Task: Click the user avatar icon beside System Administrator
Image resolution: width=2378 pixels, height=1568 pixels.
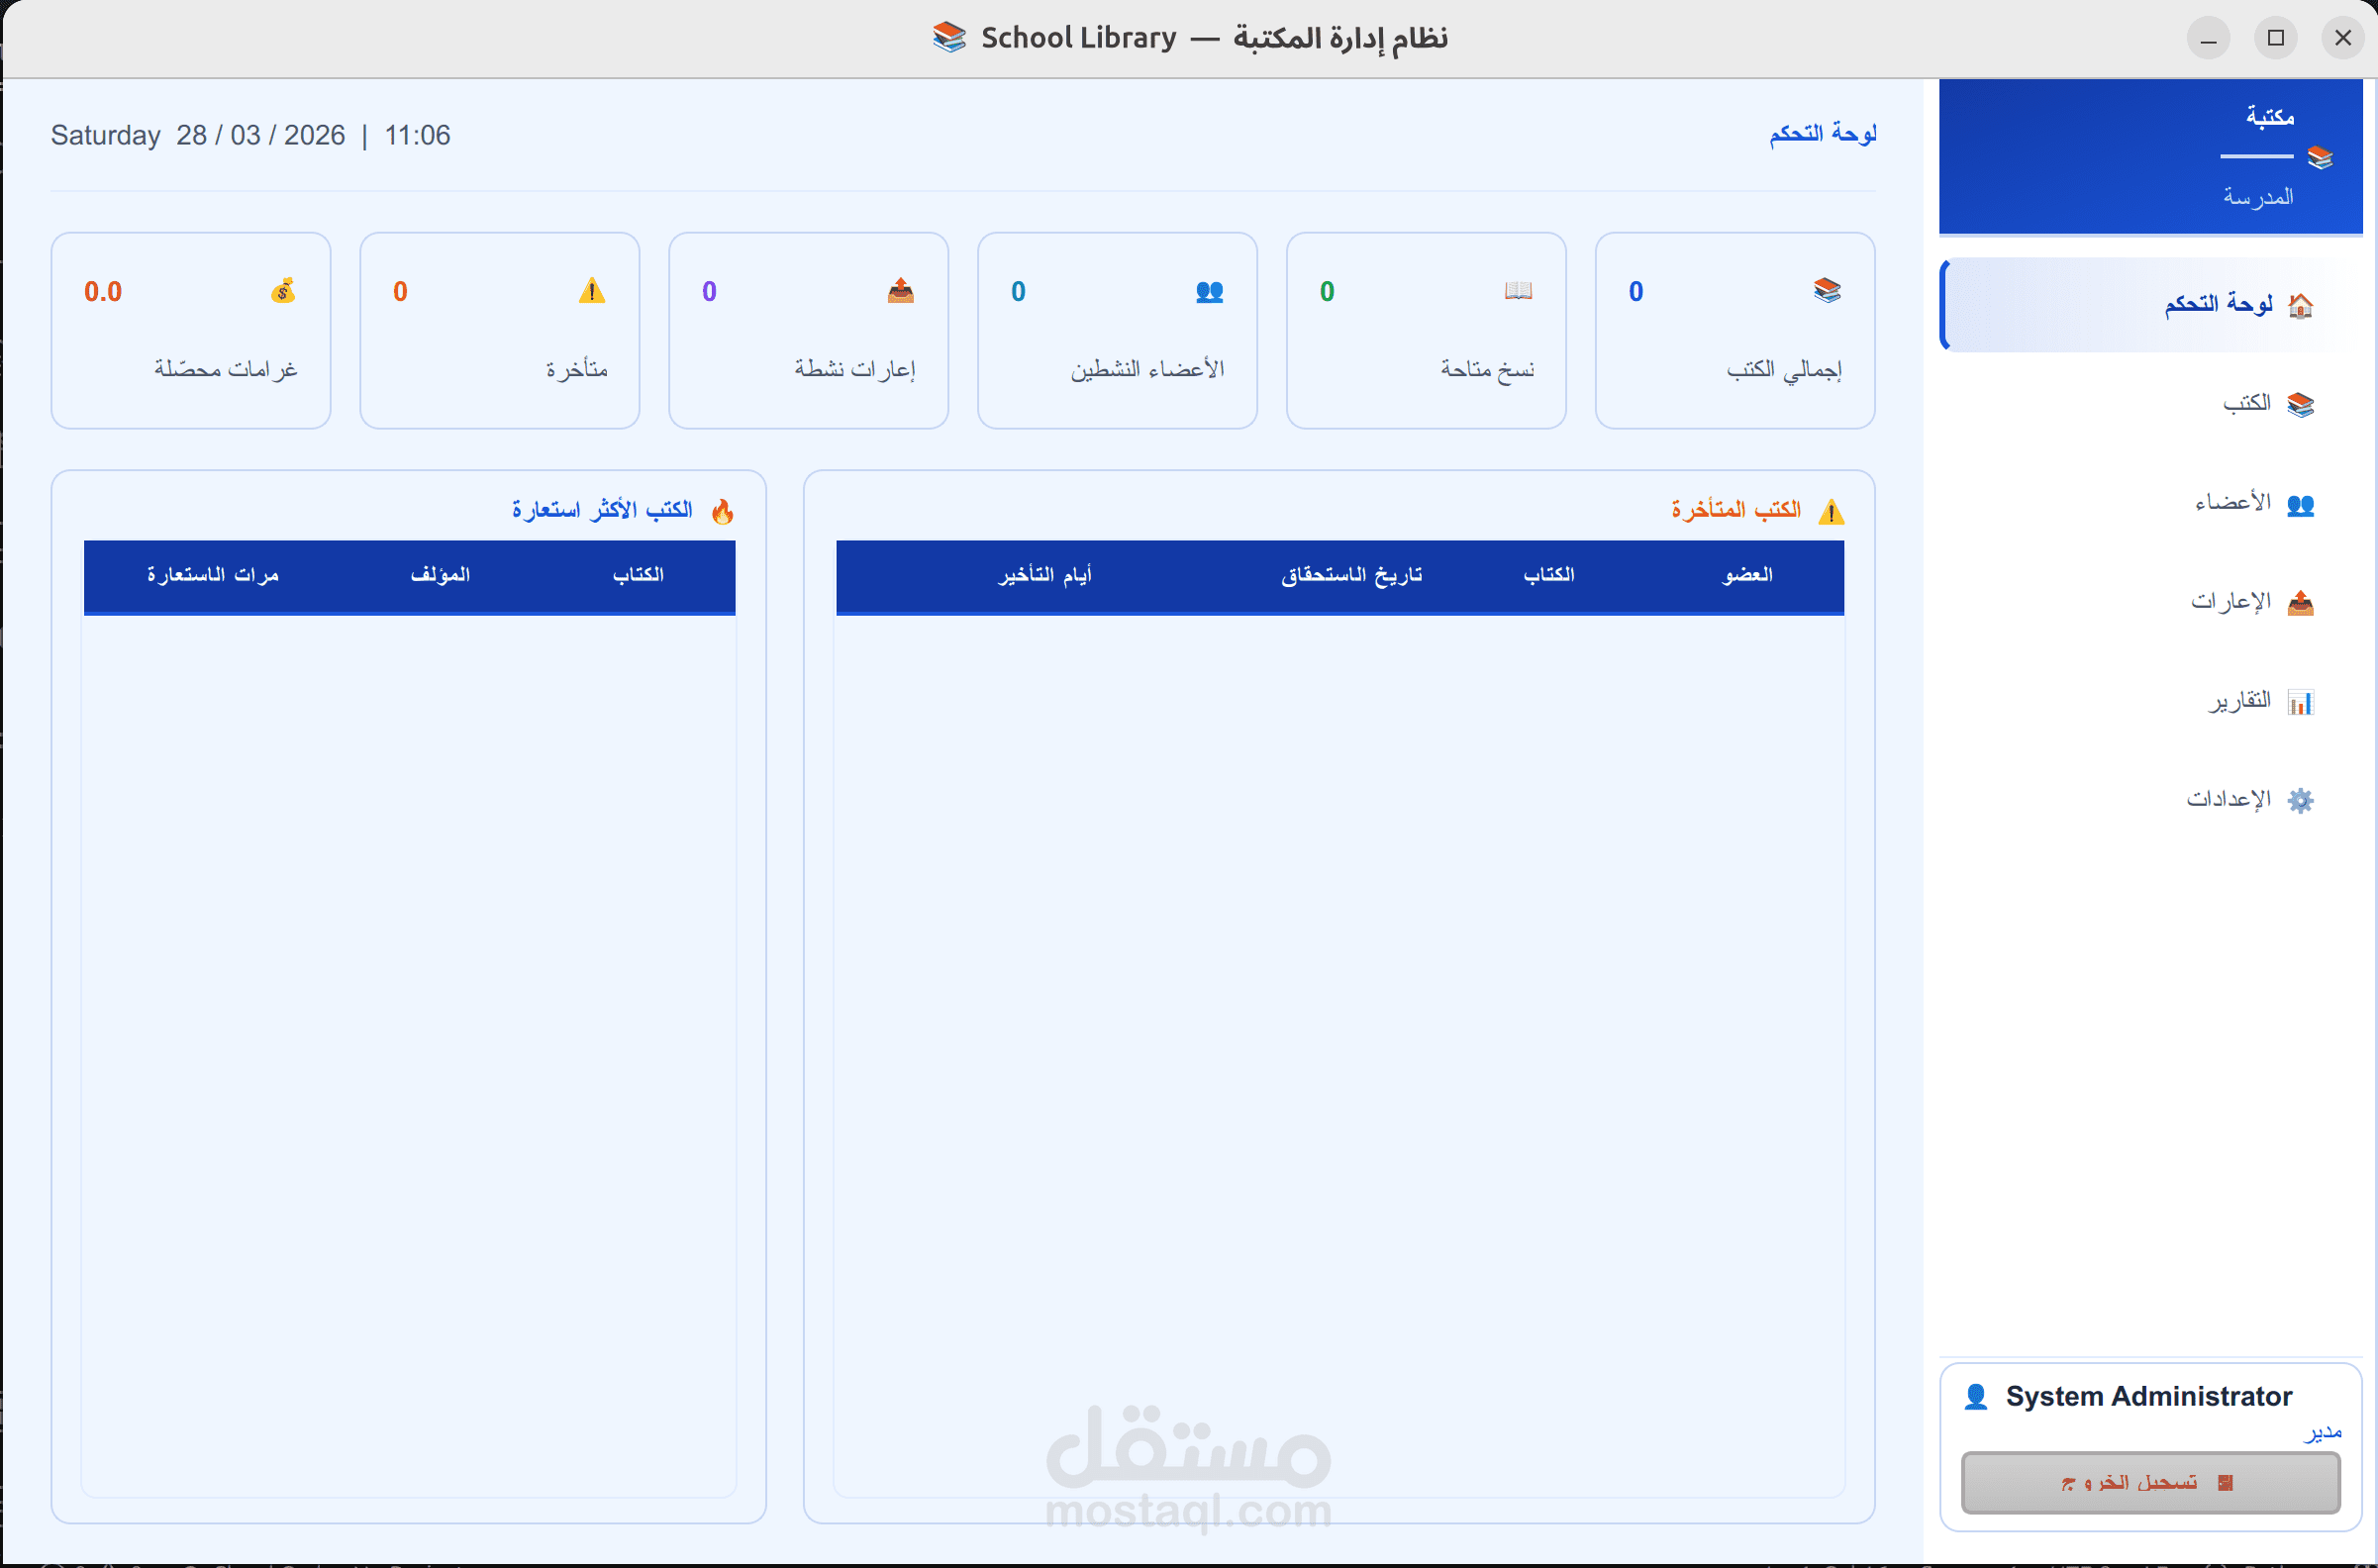Action: (x=1975, y=1396)
